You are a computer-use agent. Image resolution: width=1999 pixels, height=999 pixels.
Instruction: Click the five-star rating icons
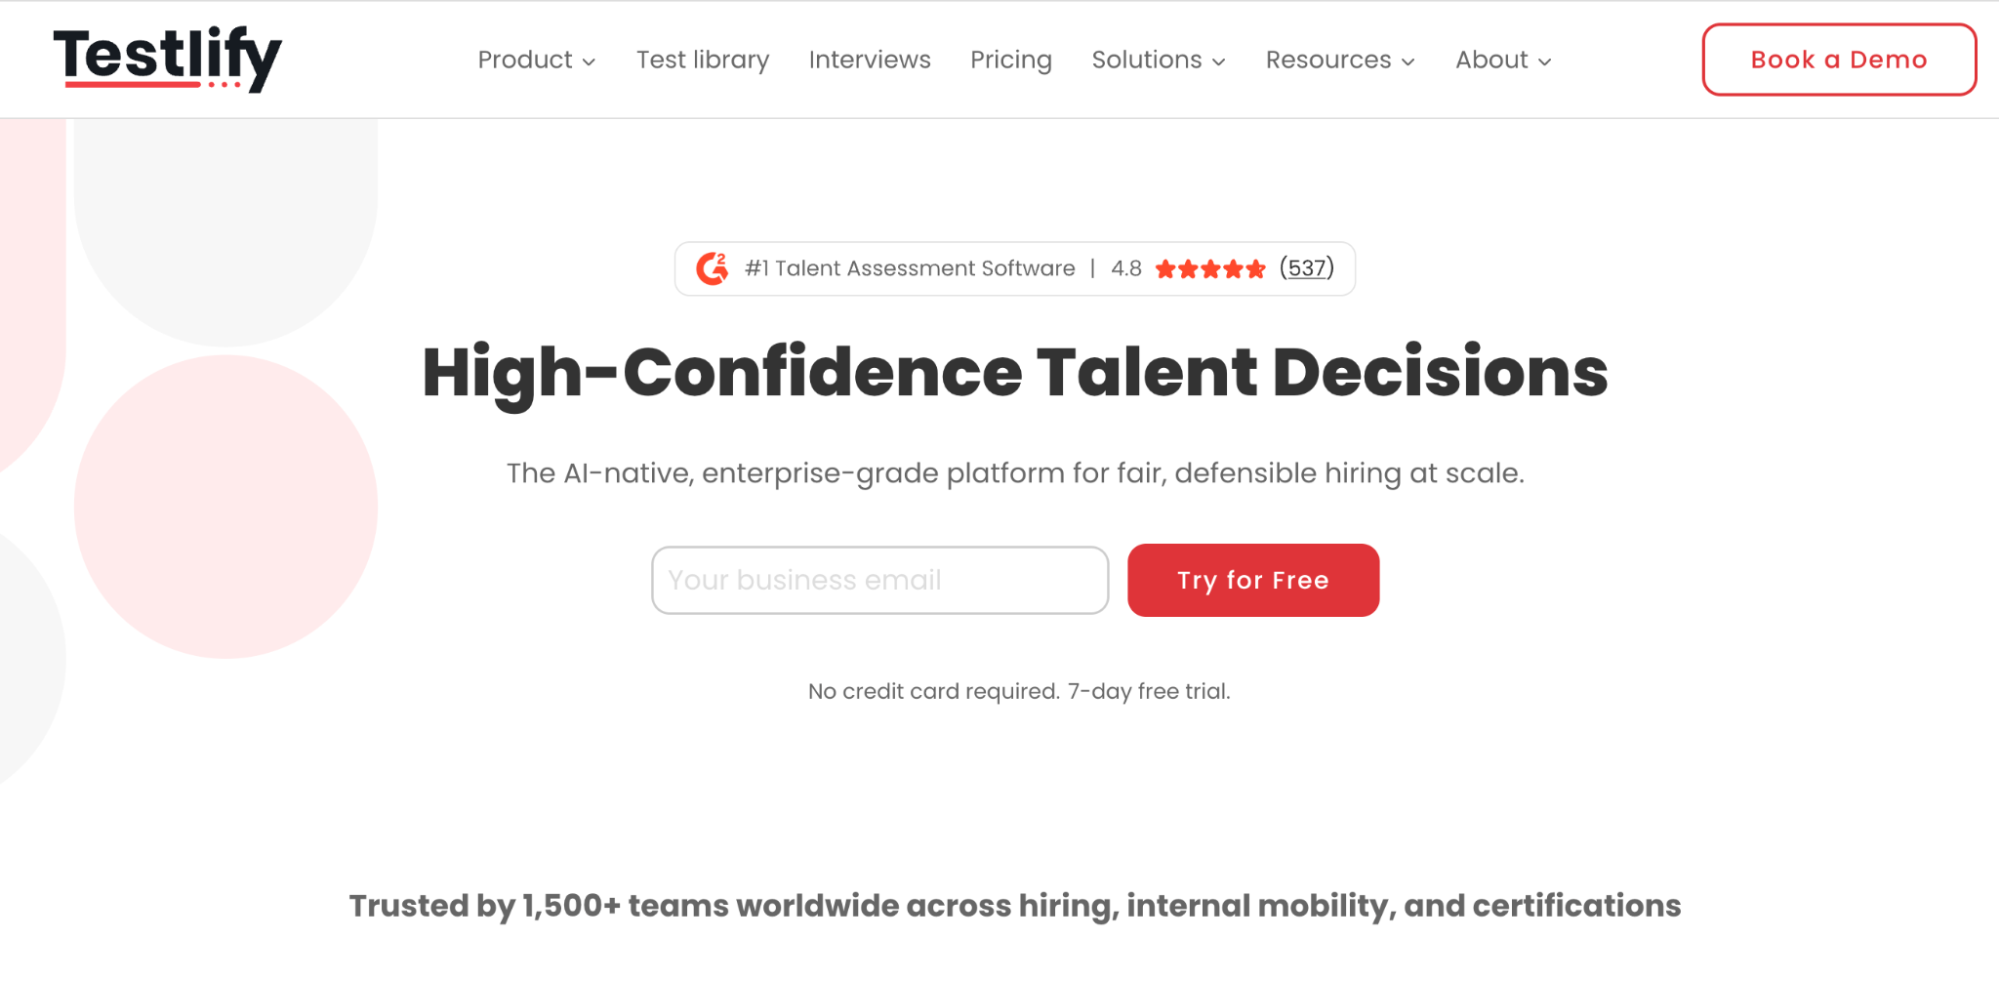tap(1210, 269)
